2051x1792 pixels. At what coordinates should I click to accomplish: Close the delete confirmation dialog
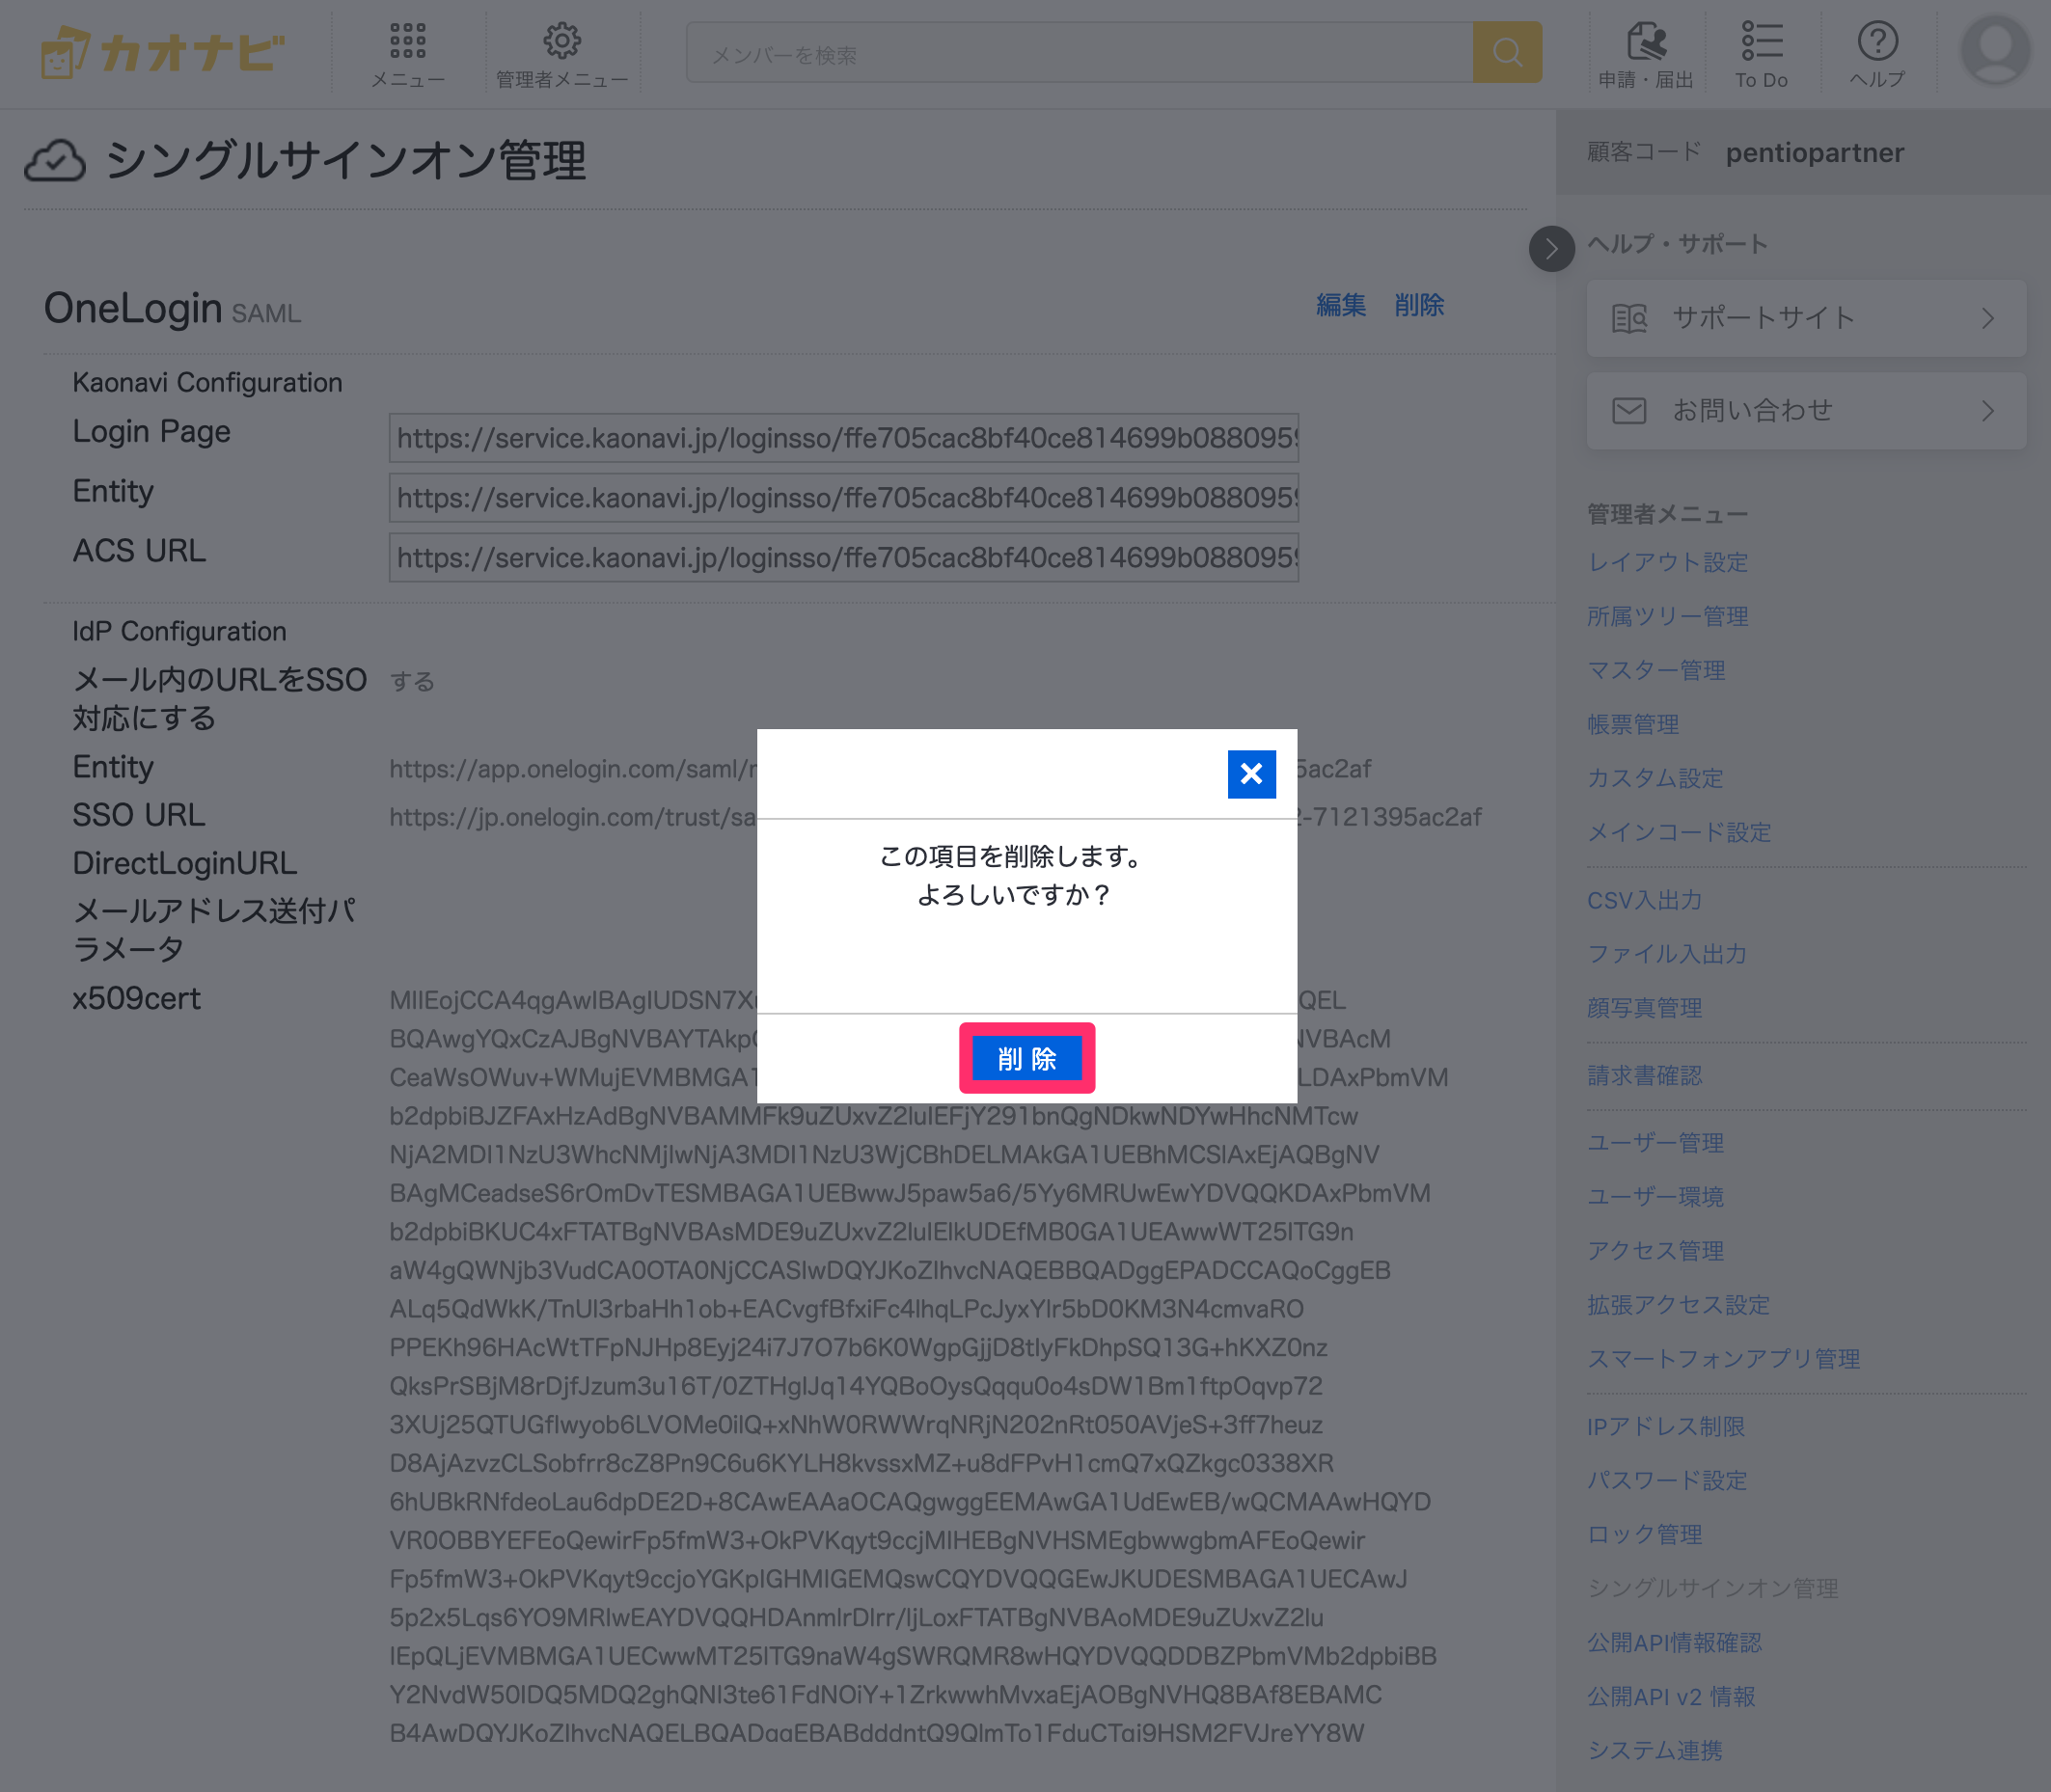pos(1251,774)
